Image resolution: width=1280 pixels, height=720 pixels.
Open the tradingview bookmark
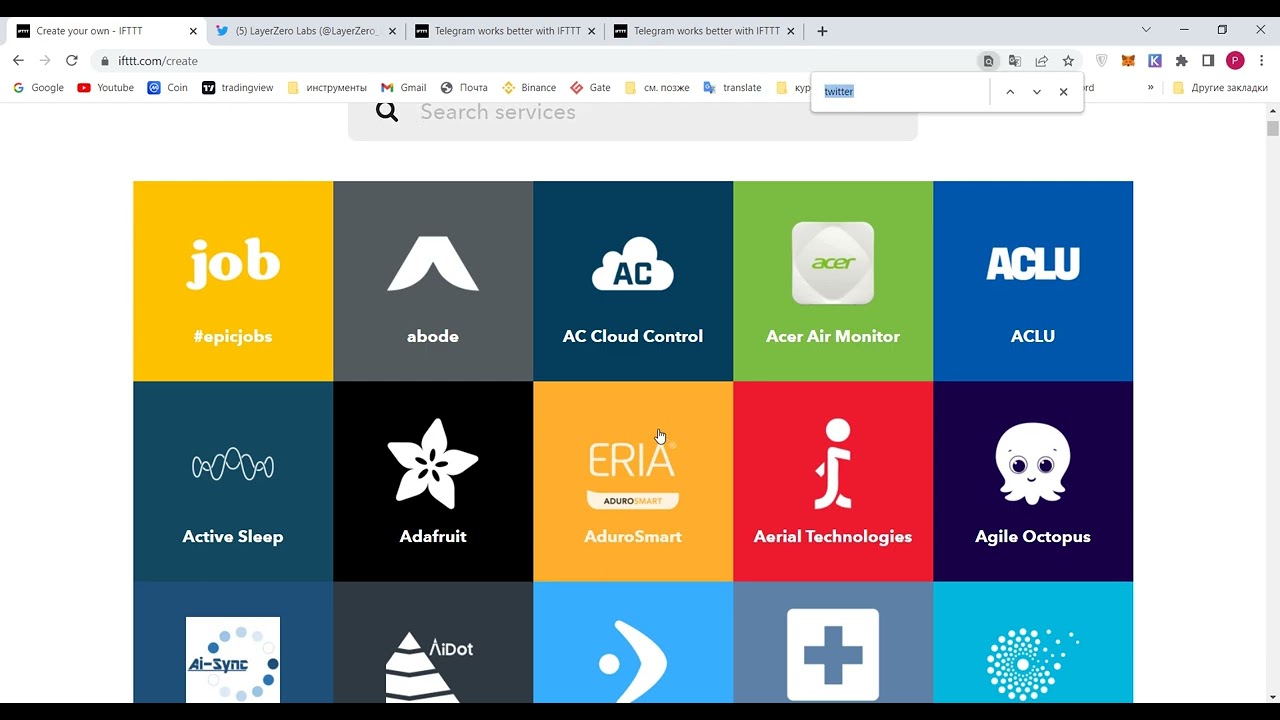[237, 88]
